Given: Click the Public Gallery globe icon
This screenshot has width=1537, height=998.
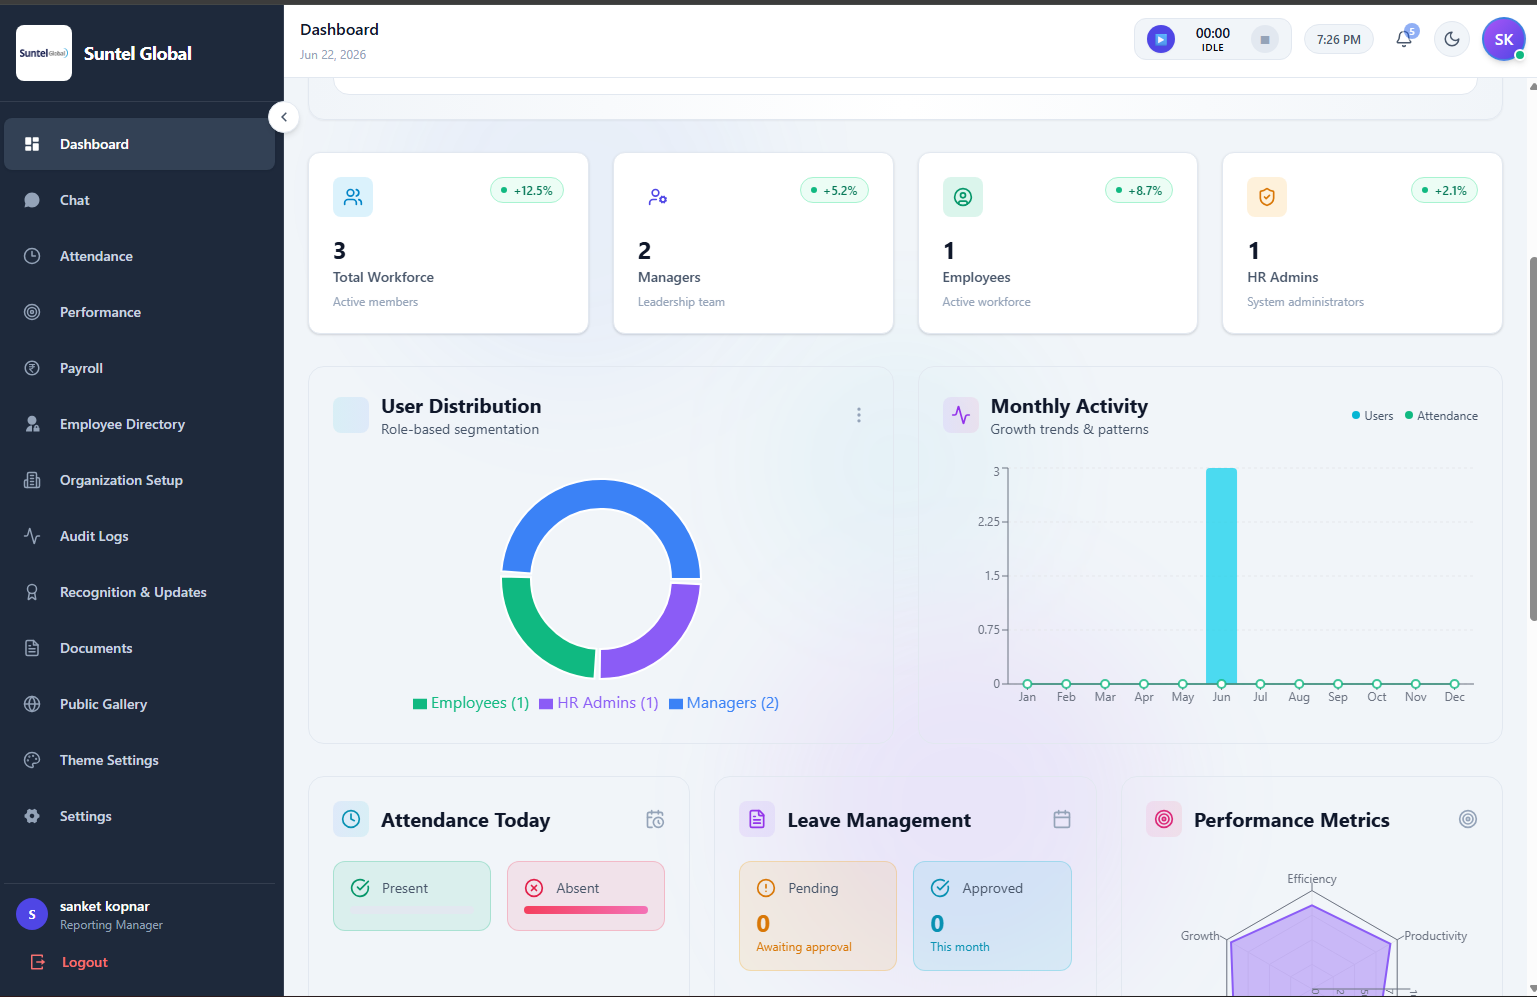Looking at the screenshot, I should coord(32,704).
